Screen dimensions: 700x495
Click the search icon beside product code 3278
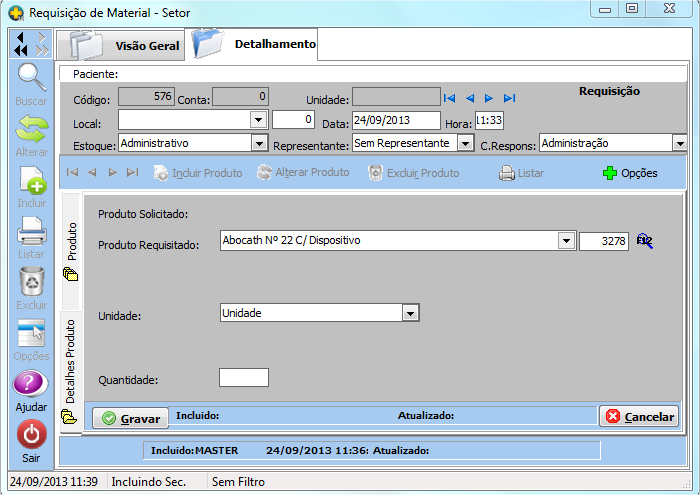[645, 241]
